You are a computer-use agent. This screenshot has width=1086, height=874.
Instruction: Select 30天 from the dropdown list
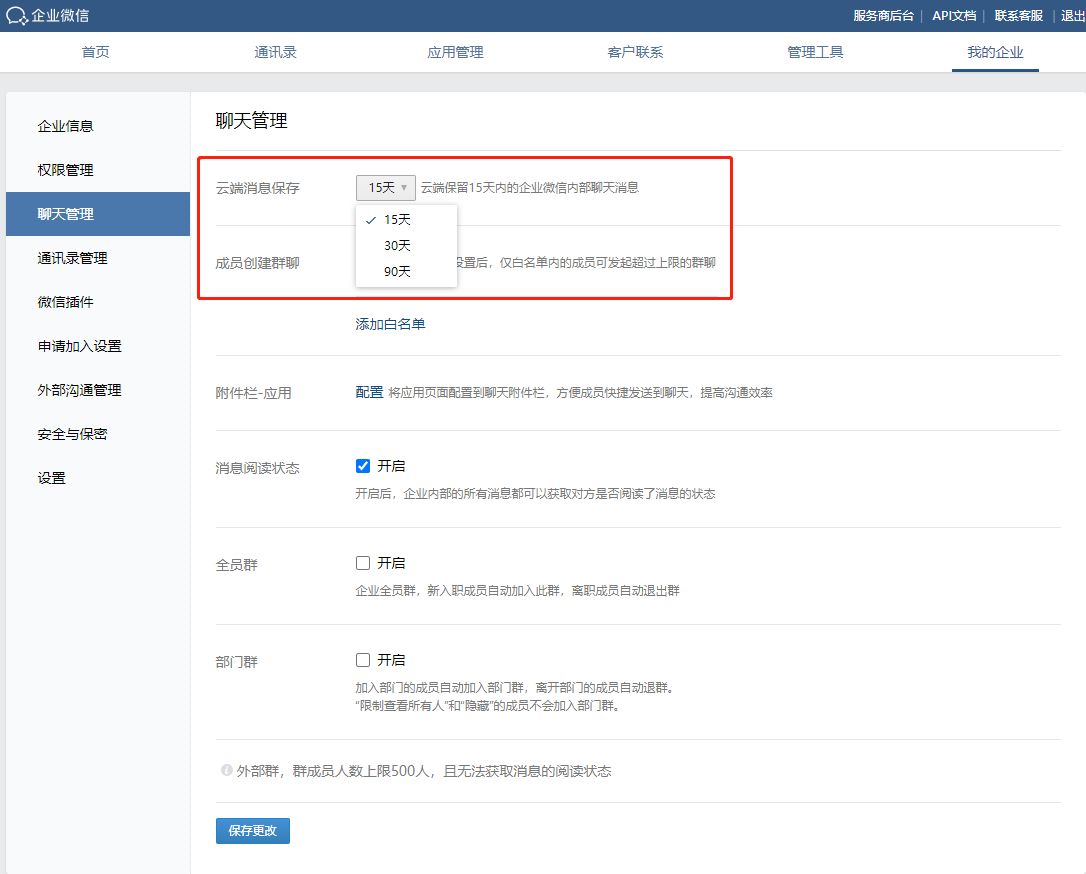(397, 246)
